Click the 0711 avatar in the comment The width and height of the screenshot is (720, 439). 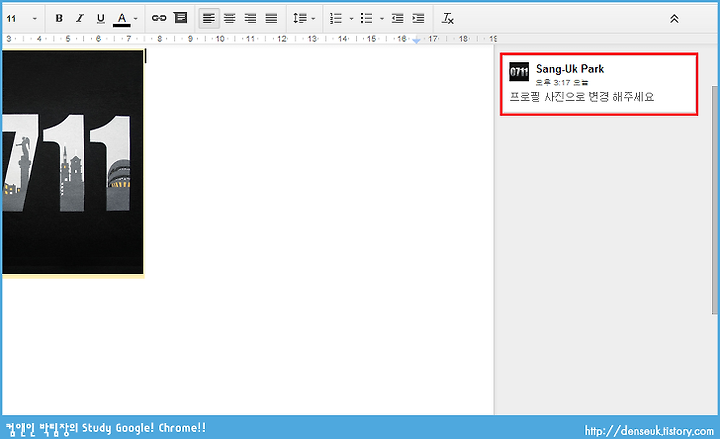pos(519,72)
